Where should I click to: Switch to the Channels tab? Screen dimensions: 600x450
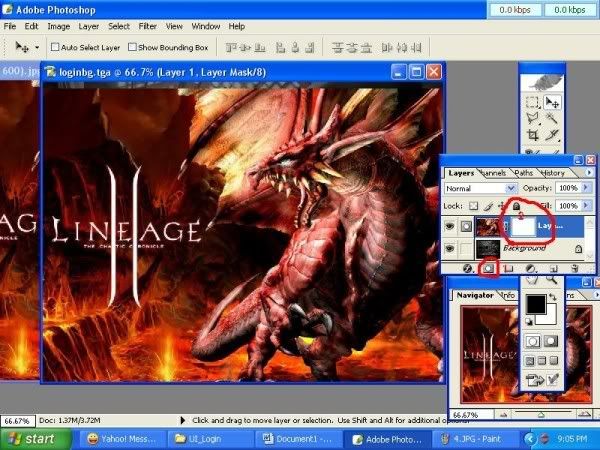click(x=492, y=173)
